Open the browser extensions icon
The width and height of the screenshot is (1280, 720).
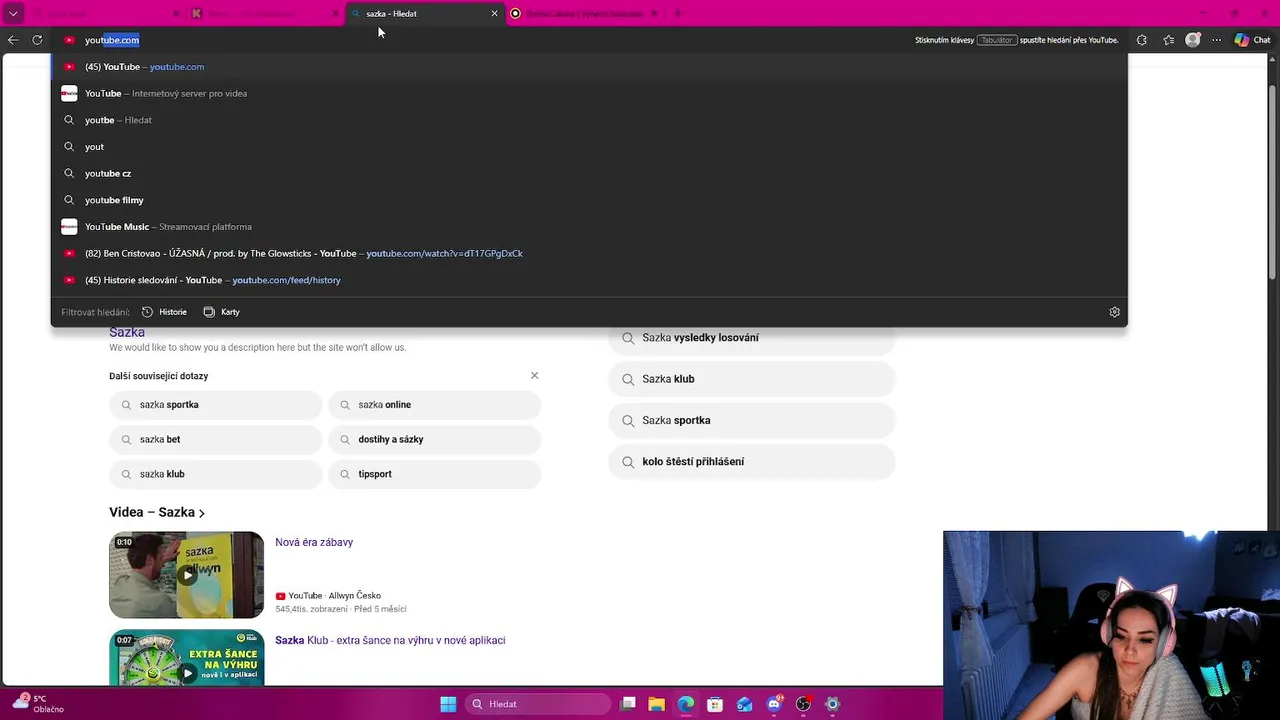[x=1142, y=40]
